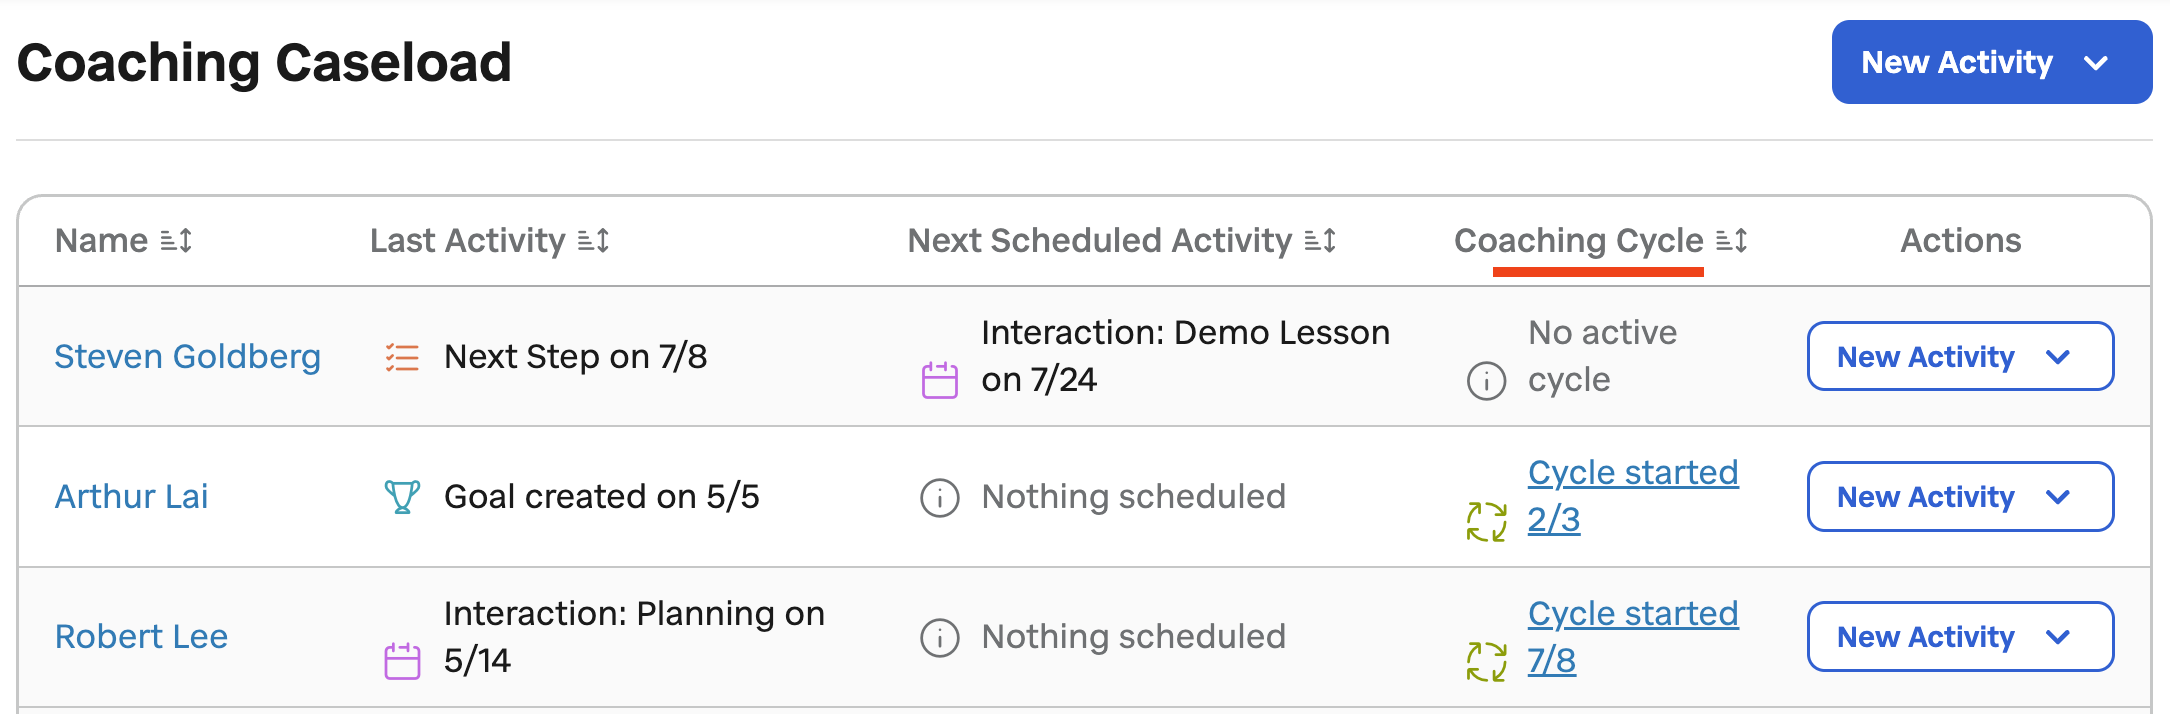Click Robert Lee's cycle arrows icon
Screen dimensions: 2170x714
1486,662
